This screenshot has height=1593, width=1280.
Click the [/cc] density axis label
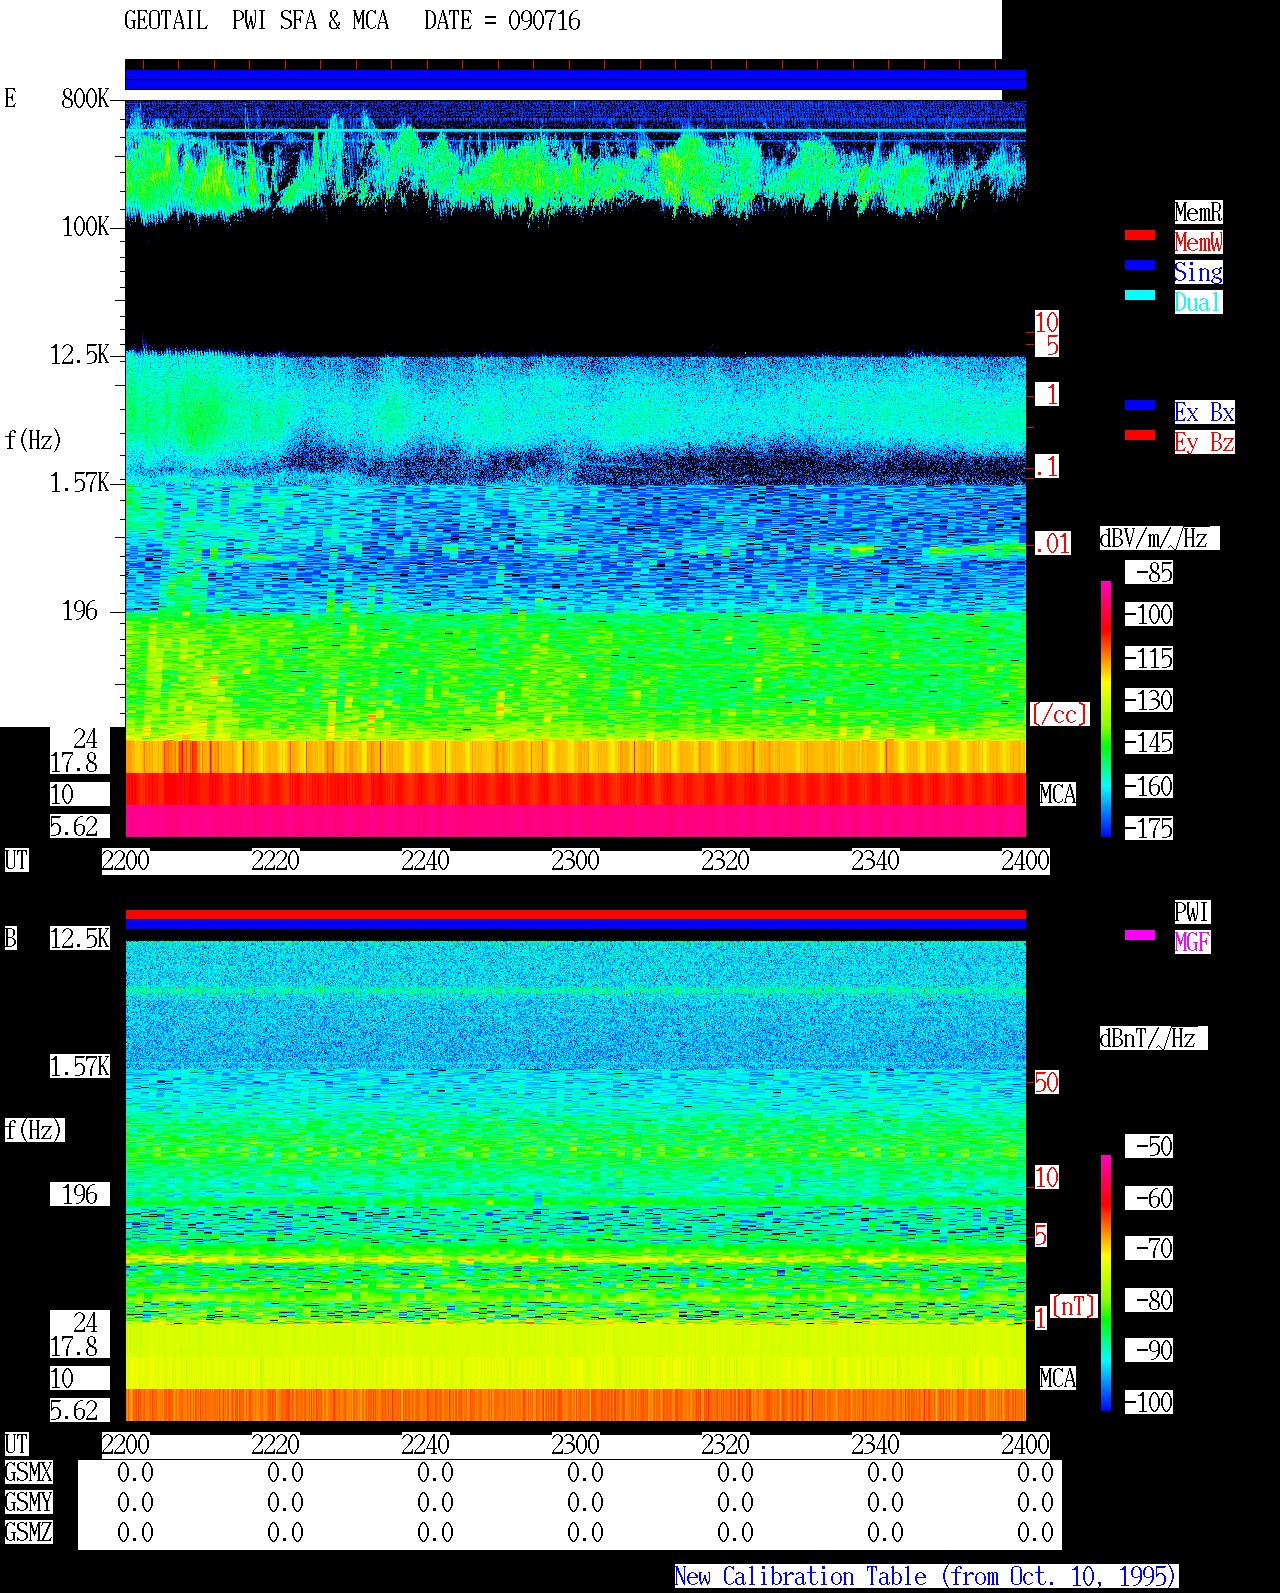pyautogui.click(x=1059, y=714)
